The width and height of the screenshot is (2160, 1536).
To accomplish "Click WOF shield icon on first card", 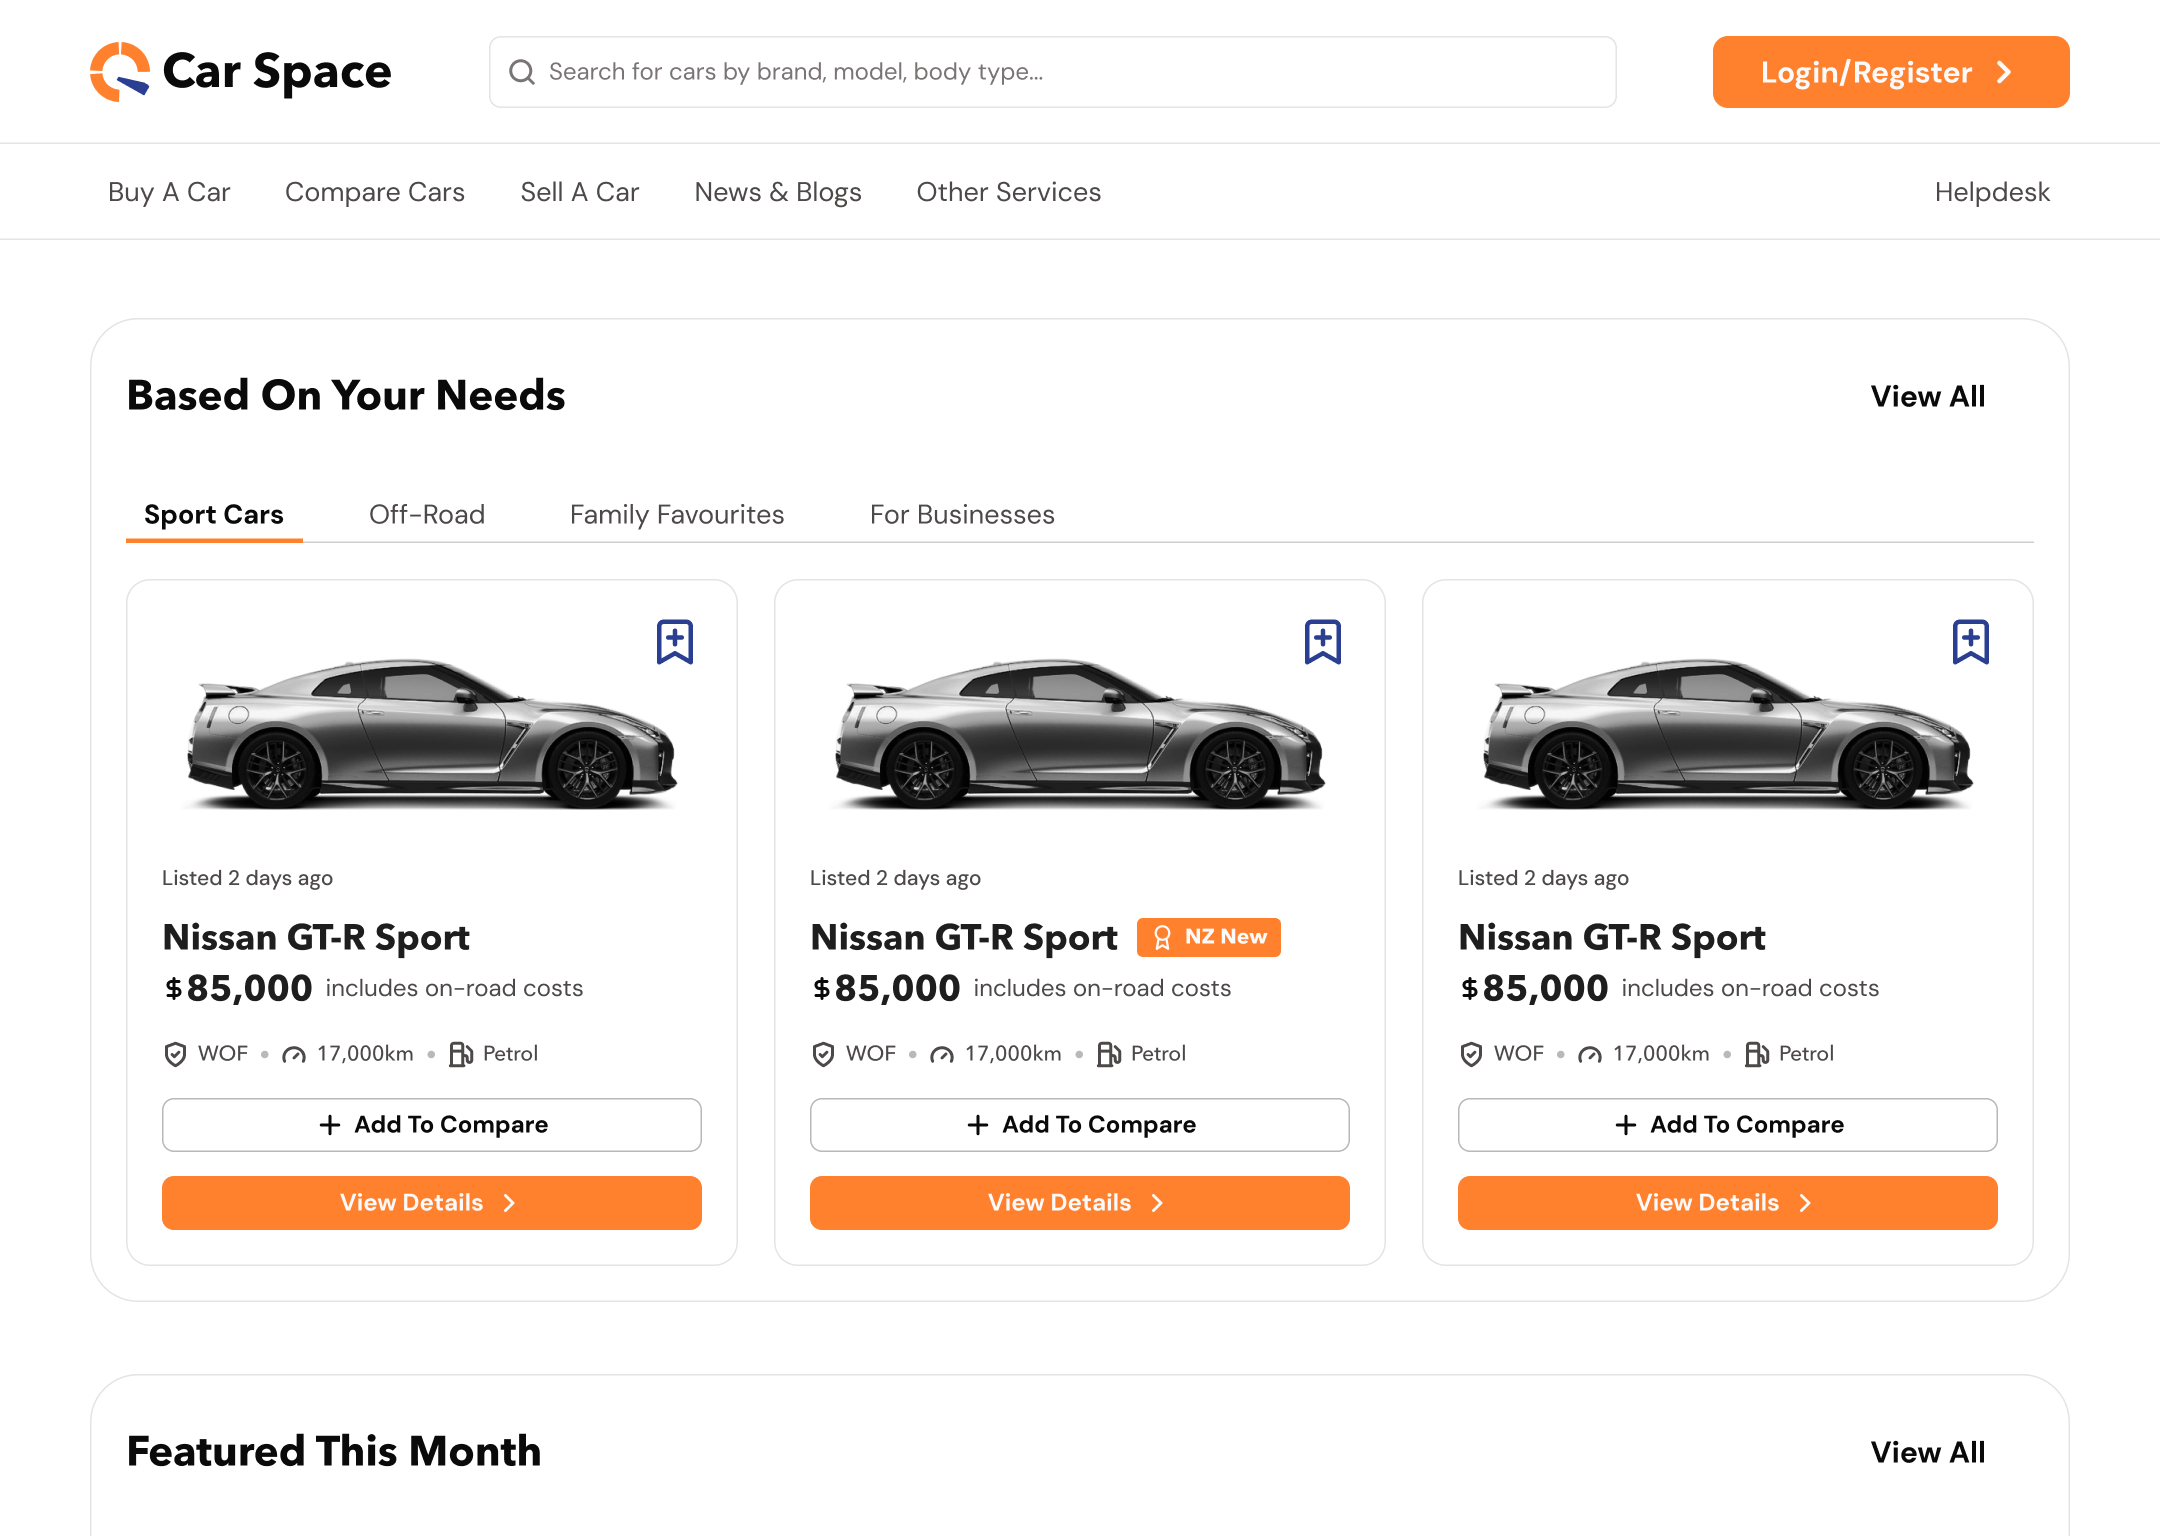I will click(x=175, y=1054).
